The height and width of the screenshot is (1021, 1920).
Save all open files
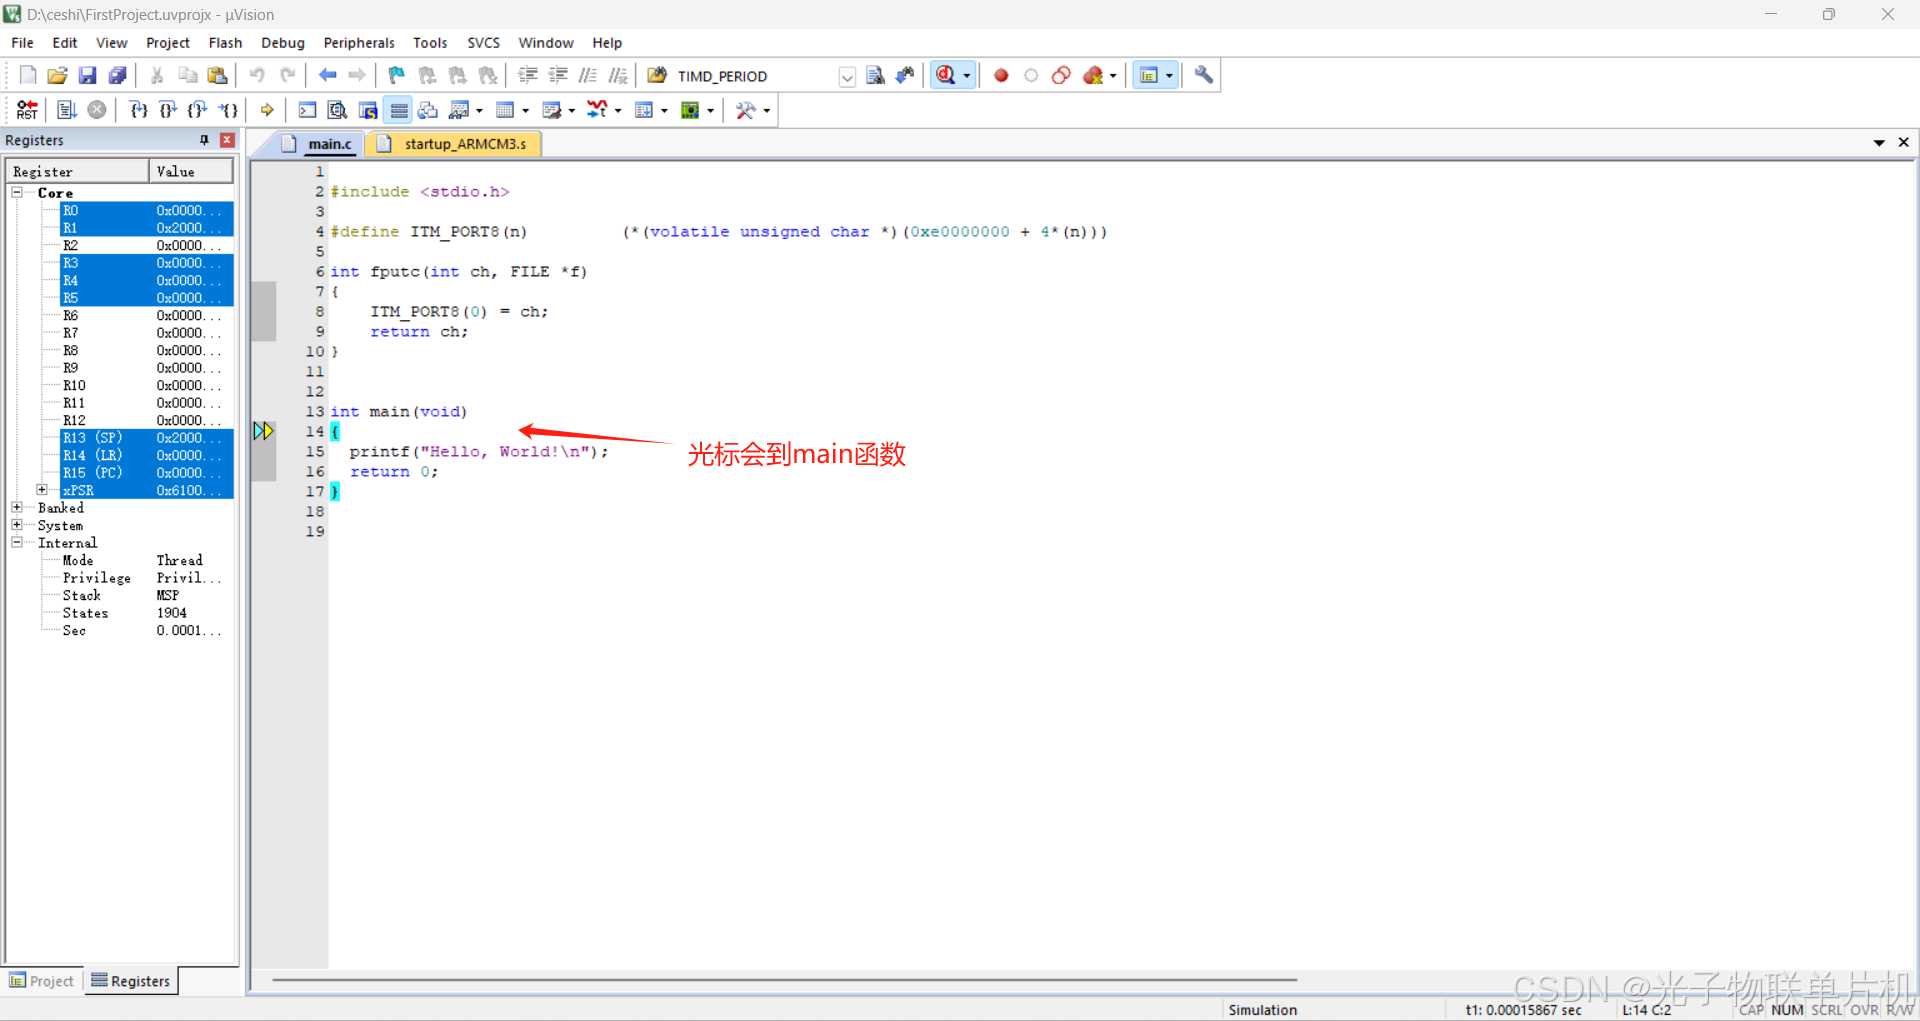point(118,76)
